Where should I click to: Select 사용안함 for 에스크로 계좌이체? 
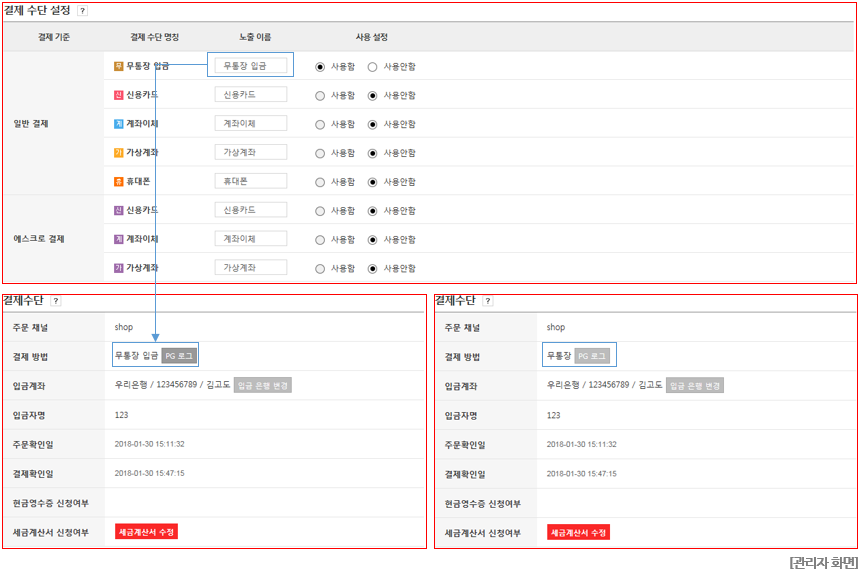pos(373,240)
